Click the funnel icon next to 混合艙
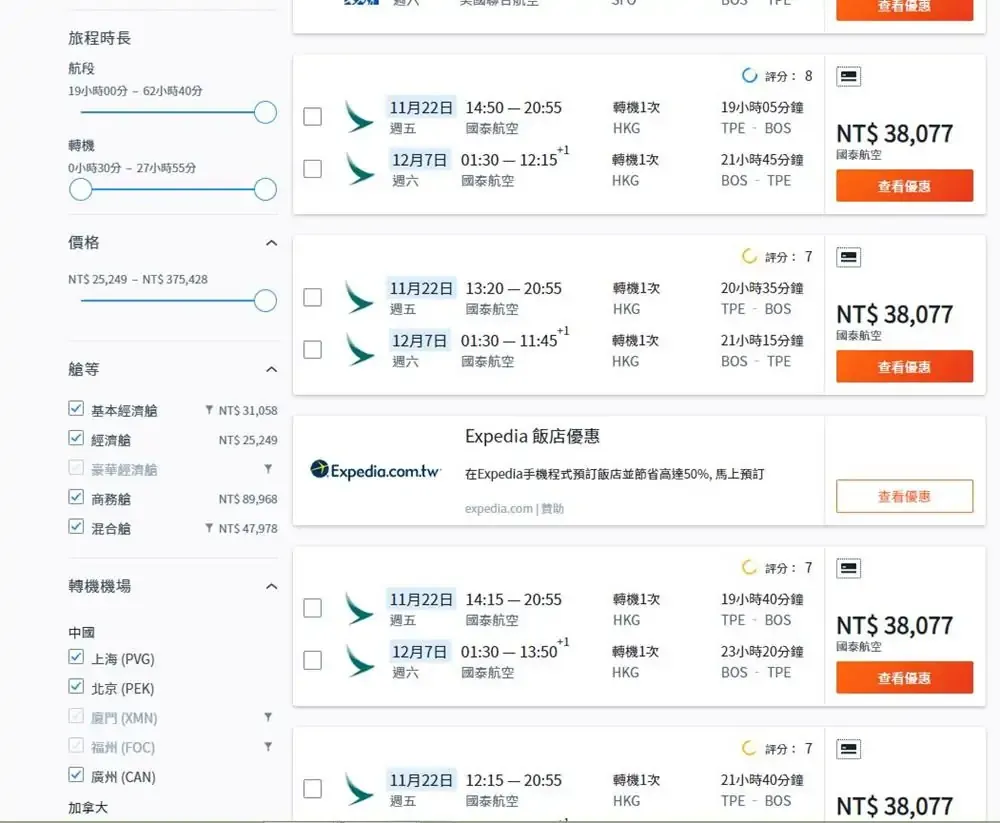This screenshot has width=1000, height=823. tap(209, 528)
